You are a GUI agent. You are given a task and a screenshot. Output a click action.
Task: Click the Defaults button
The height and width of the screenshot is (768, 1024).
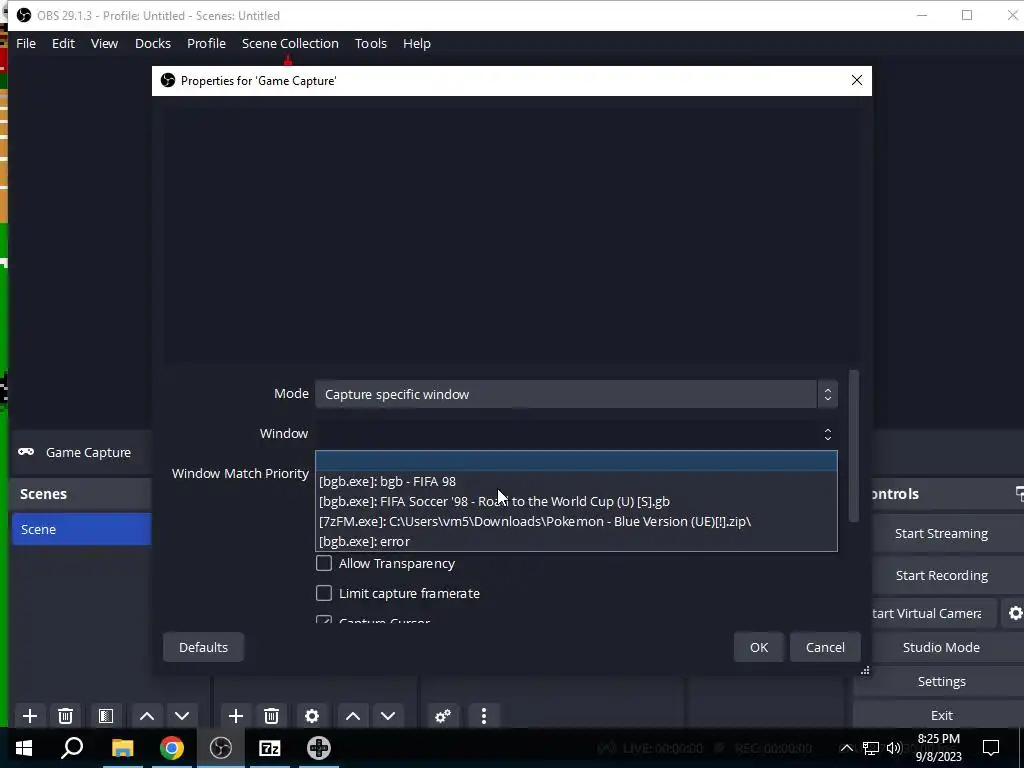click(203, 647)
